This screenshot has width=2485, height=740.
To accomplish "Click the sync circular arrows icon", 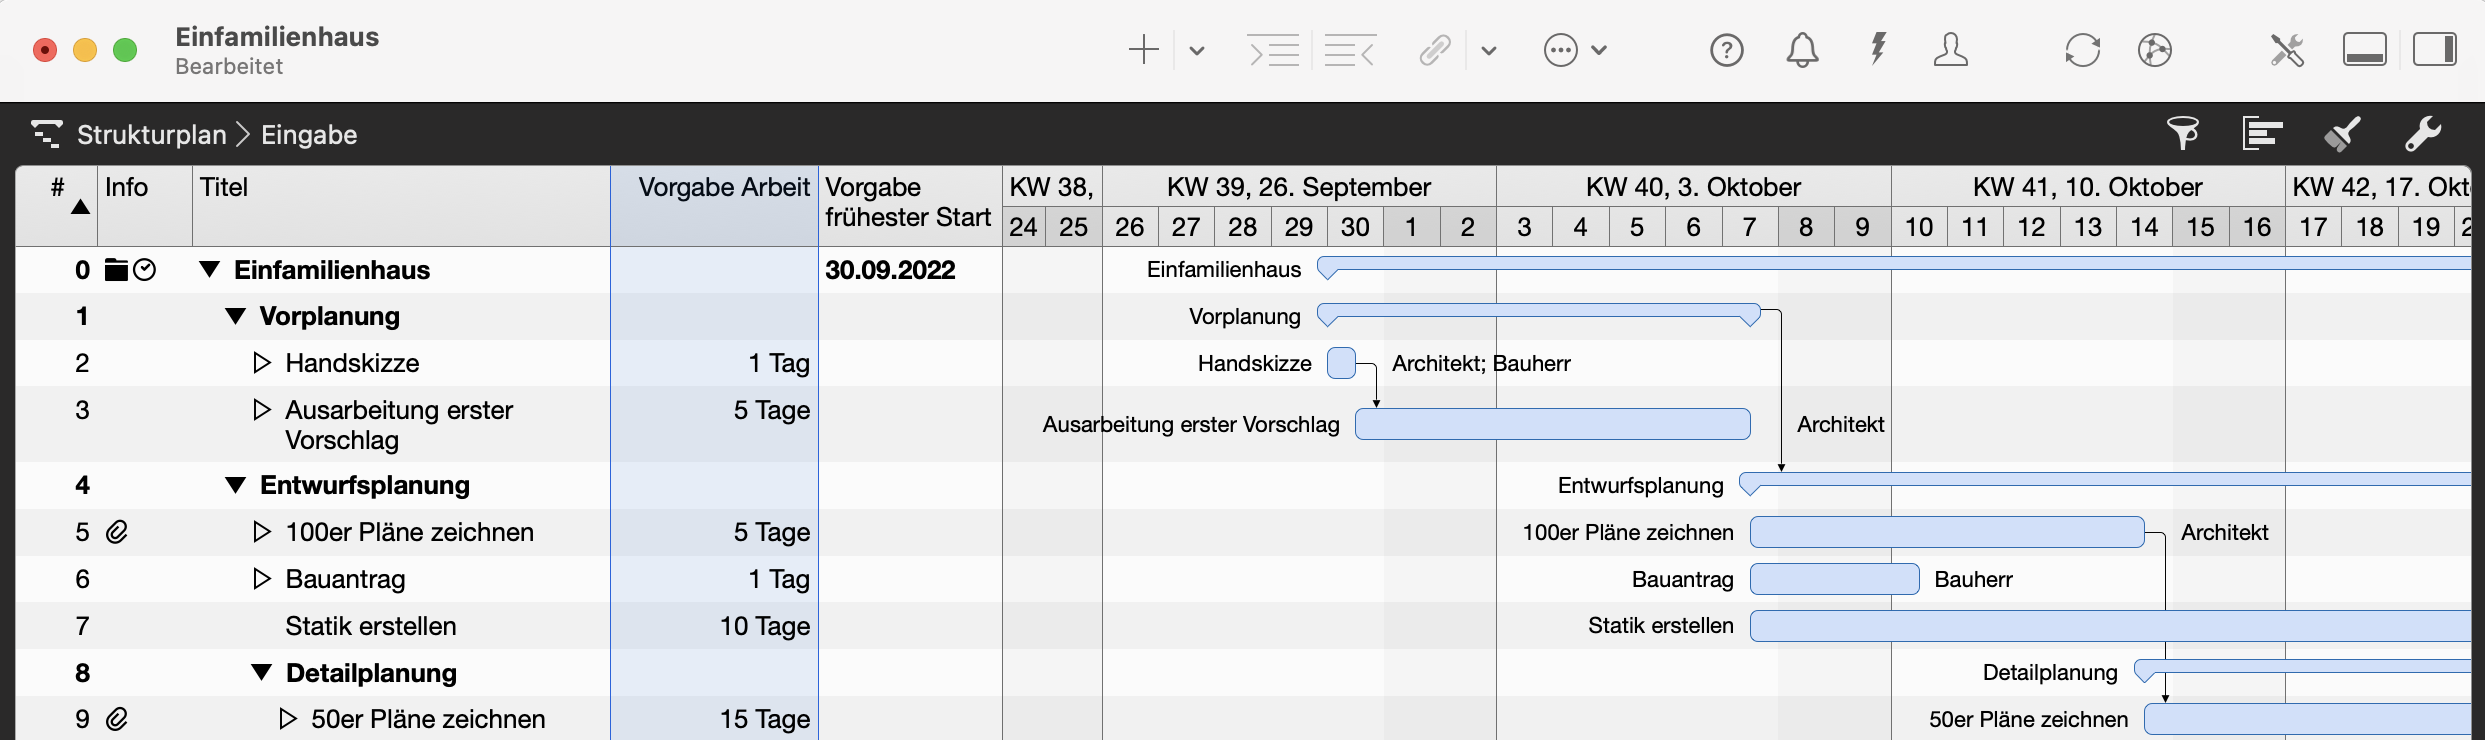I will pyautogui.click(x=2083, y=50).
